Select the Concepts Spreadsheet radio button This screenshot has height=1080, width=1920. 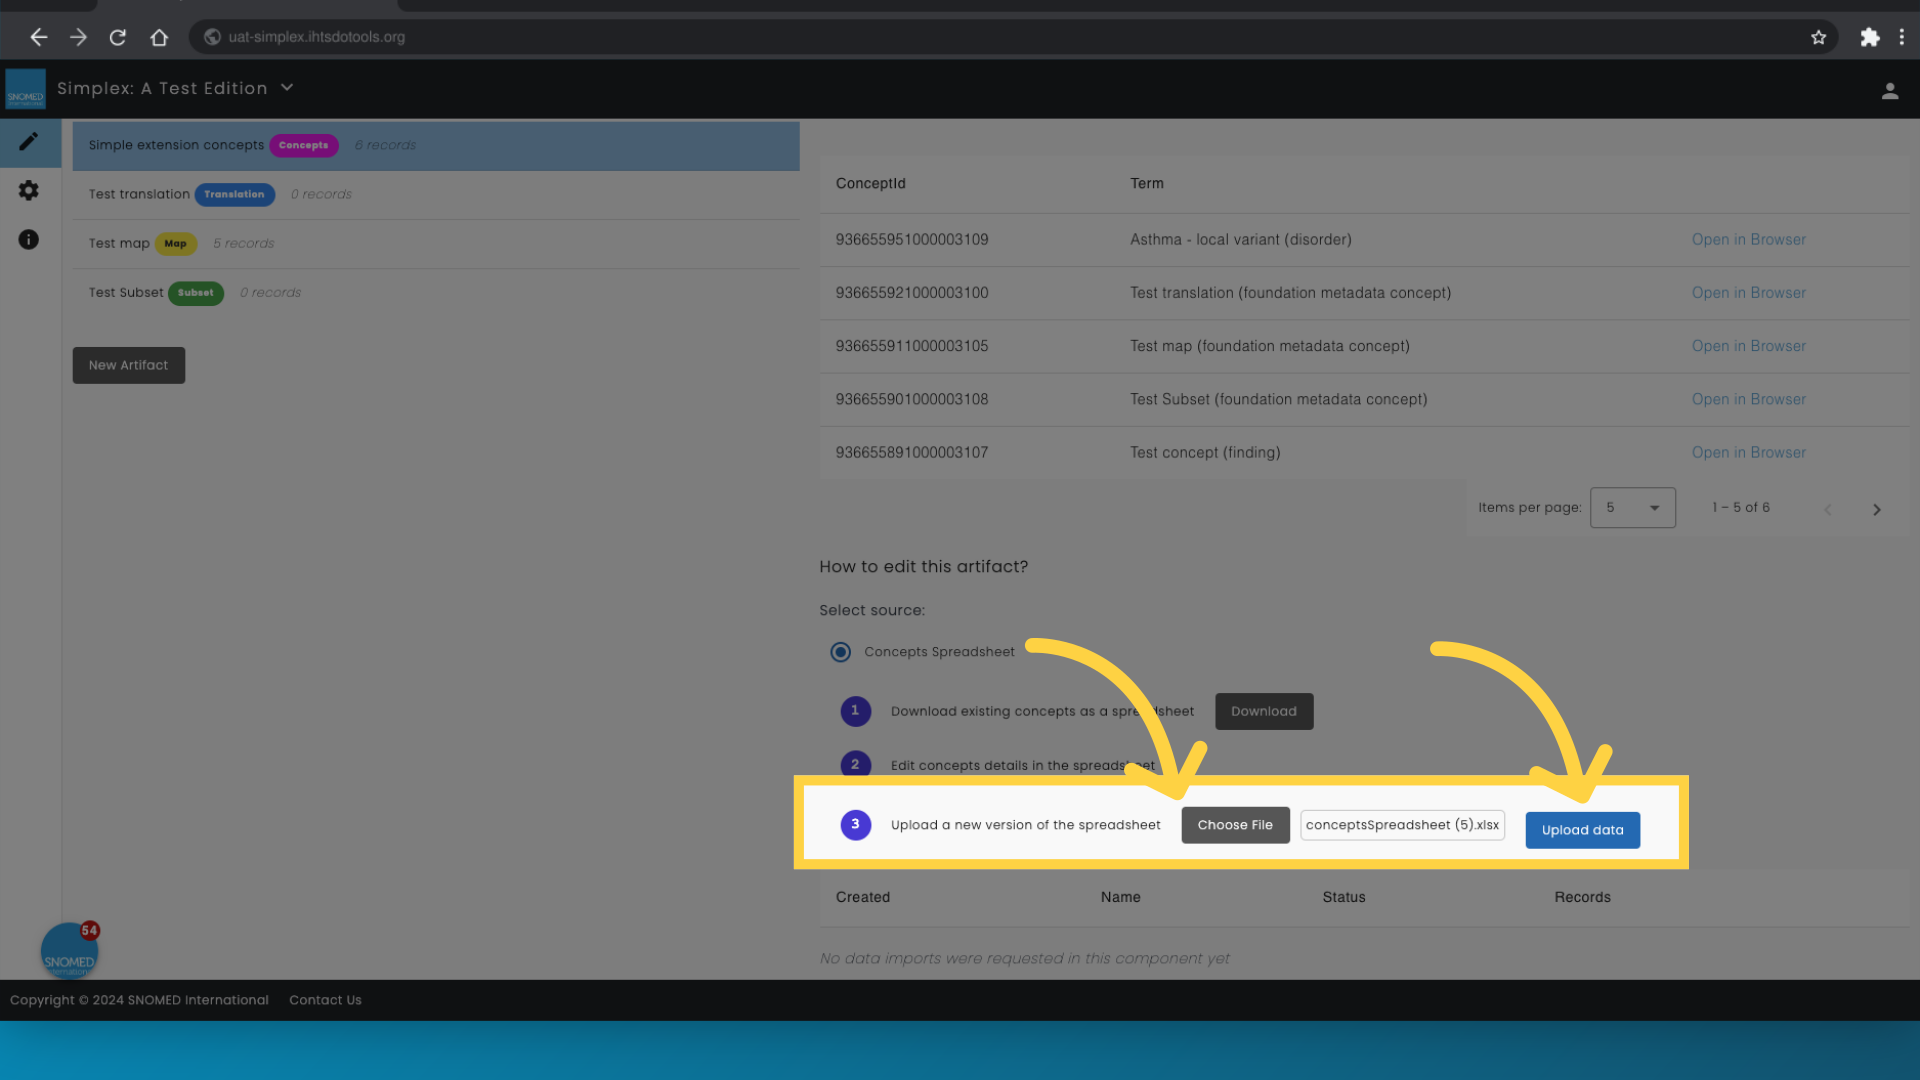tap(840, 651)
